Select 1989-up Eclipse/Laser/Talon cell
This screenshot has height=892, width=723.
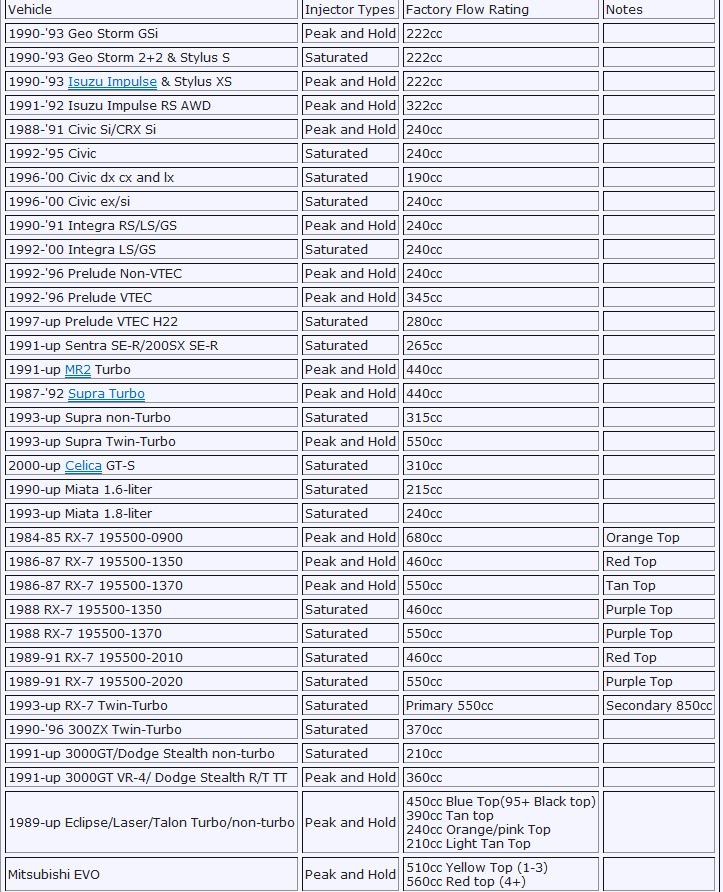pyautogui.click(x=151, y=822)
